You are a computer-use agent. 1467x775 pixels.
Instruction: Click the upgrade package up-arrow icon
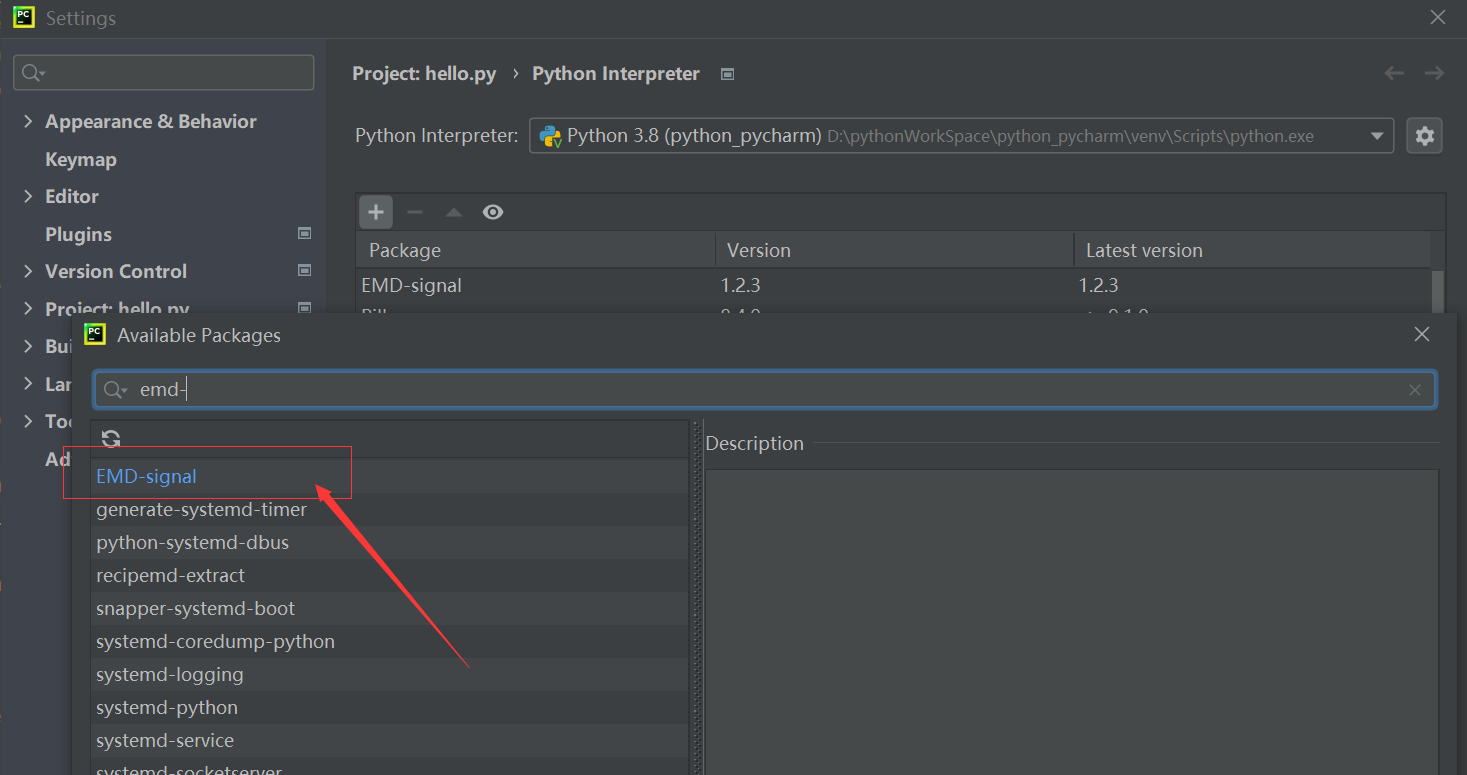(454, 212)
